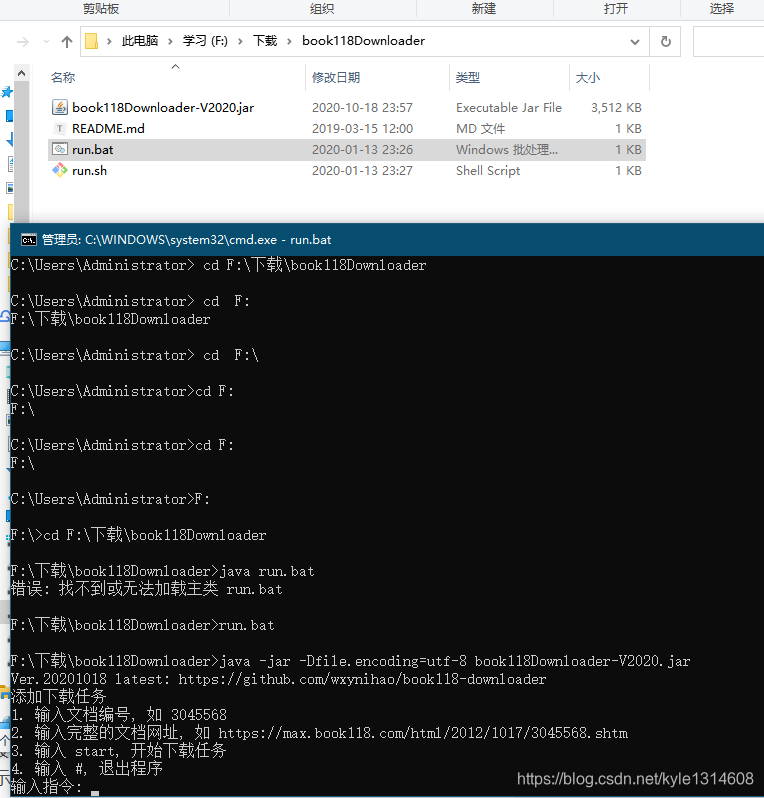Click the run.sh shell script icon
The width and height of the screenshot is (764, 798).
coord(60,170)
